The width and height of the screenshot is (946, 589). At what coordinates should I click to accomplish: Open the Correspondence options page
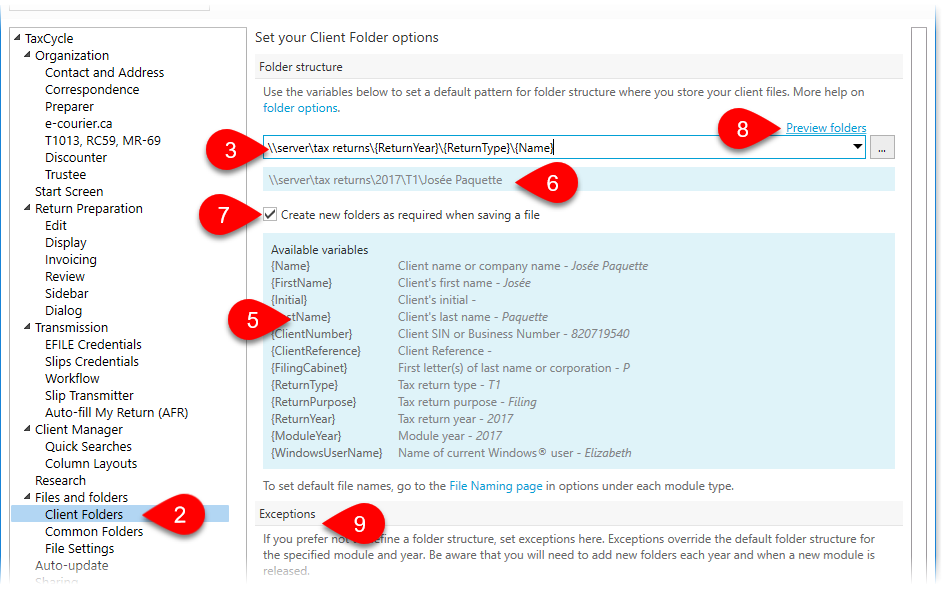tap(92, 89)
